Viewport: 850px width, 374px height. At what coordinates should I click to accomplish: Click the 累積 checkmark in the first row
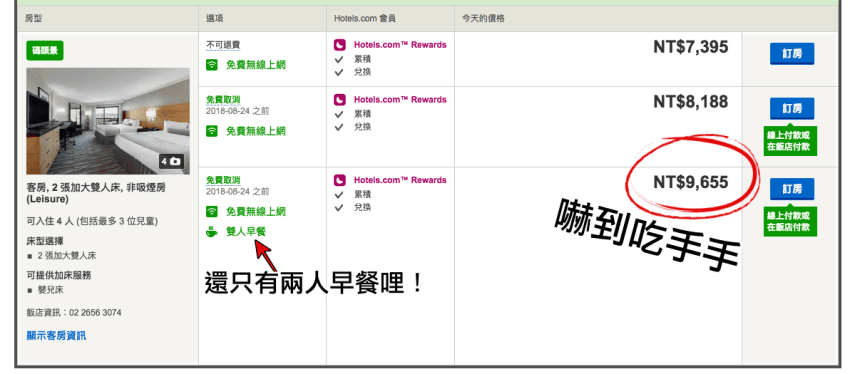pyautogui.click(x=339, y=59)
